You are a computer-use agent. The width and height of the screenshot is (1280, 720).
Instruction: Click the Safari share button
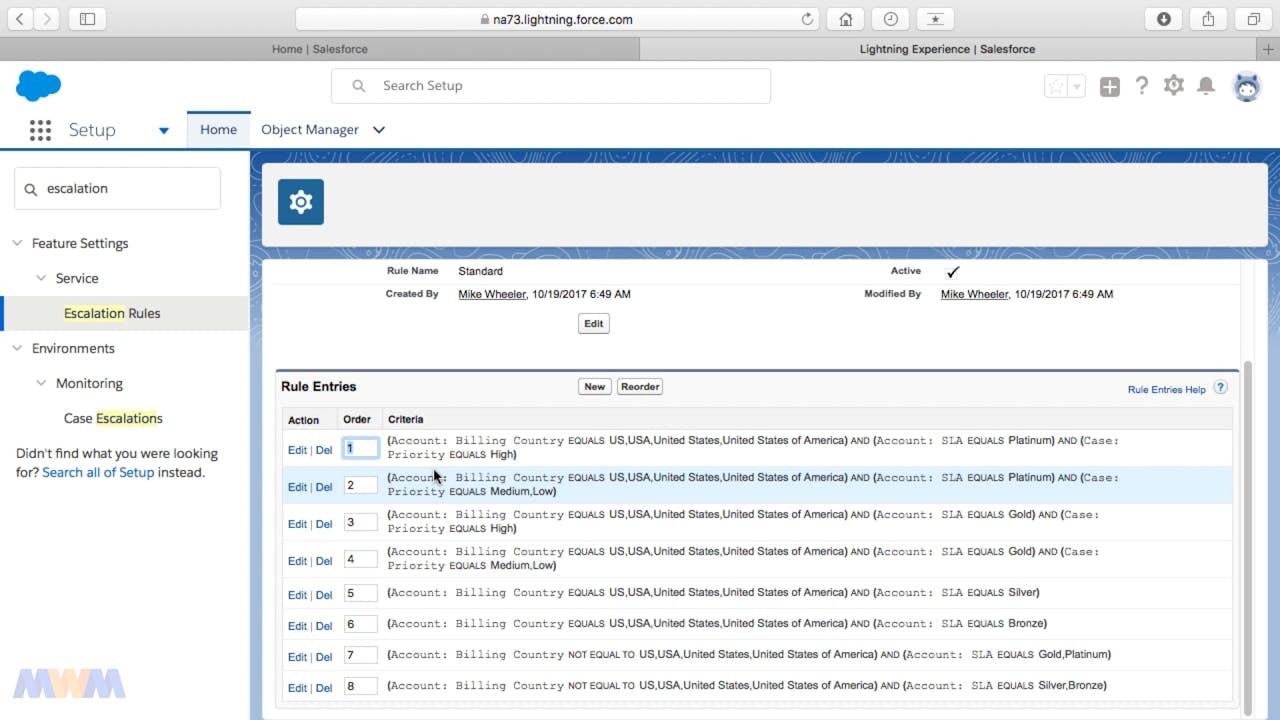pyautogui.click(x=1208, y=19)
